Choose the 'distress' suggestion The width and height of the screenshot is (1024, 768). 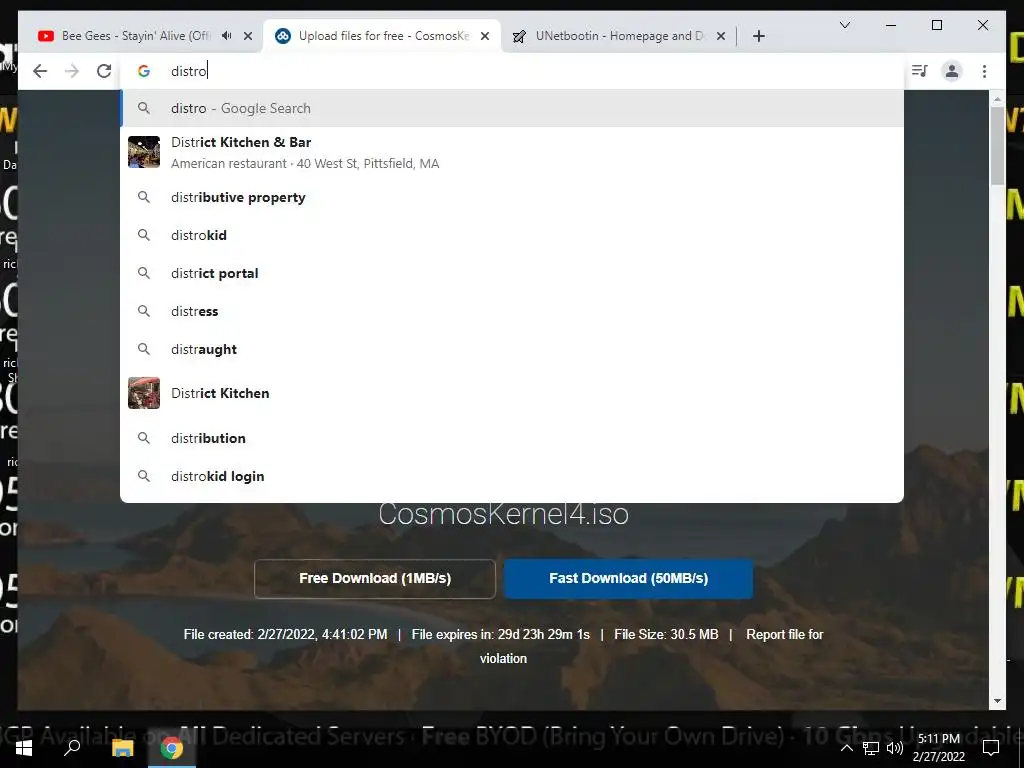click(x=512, y=311)
